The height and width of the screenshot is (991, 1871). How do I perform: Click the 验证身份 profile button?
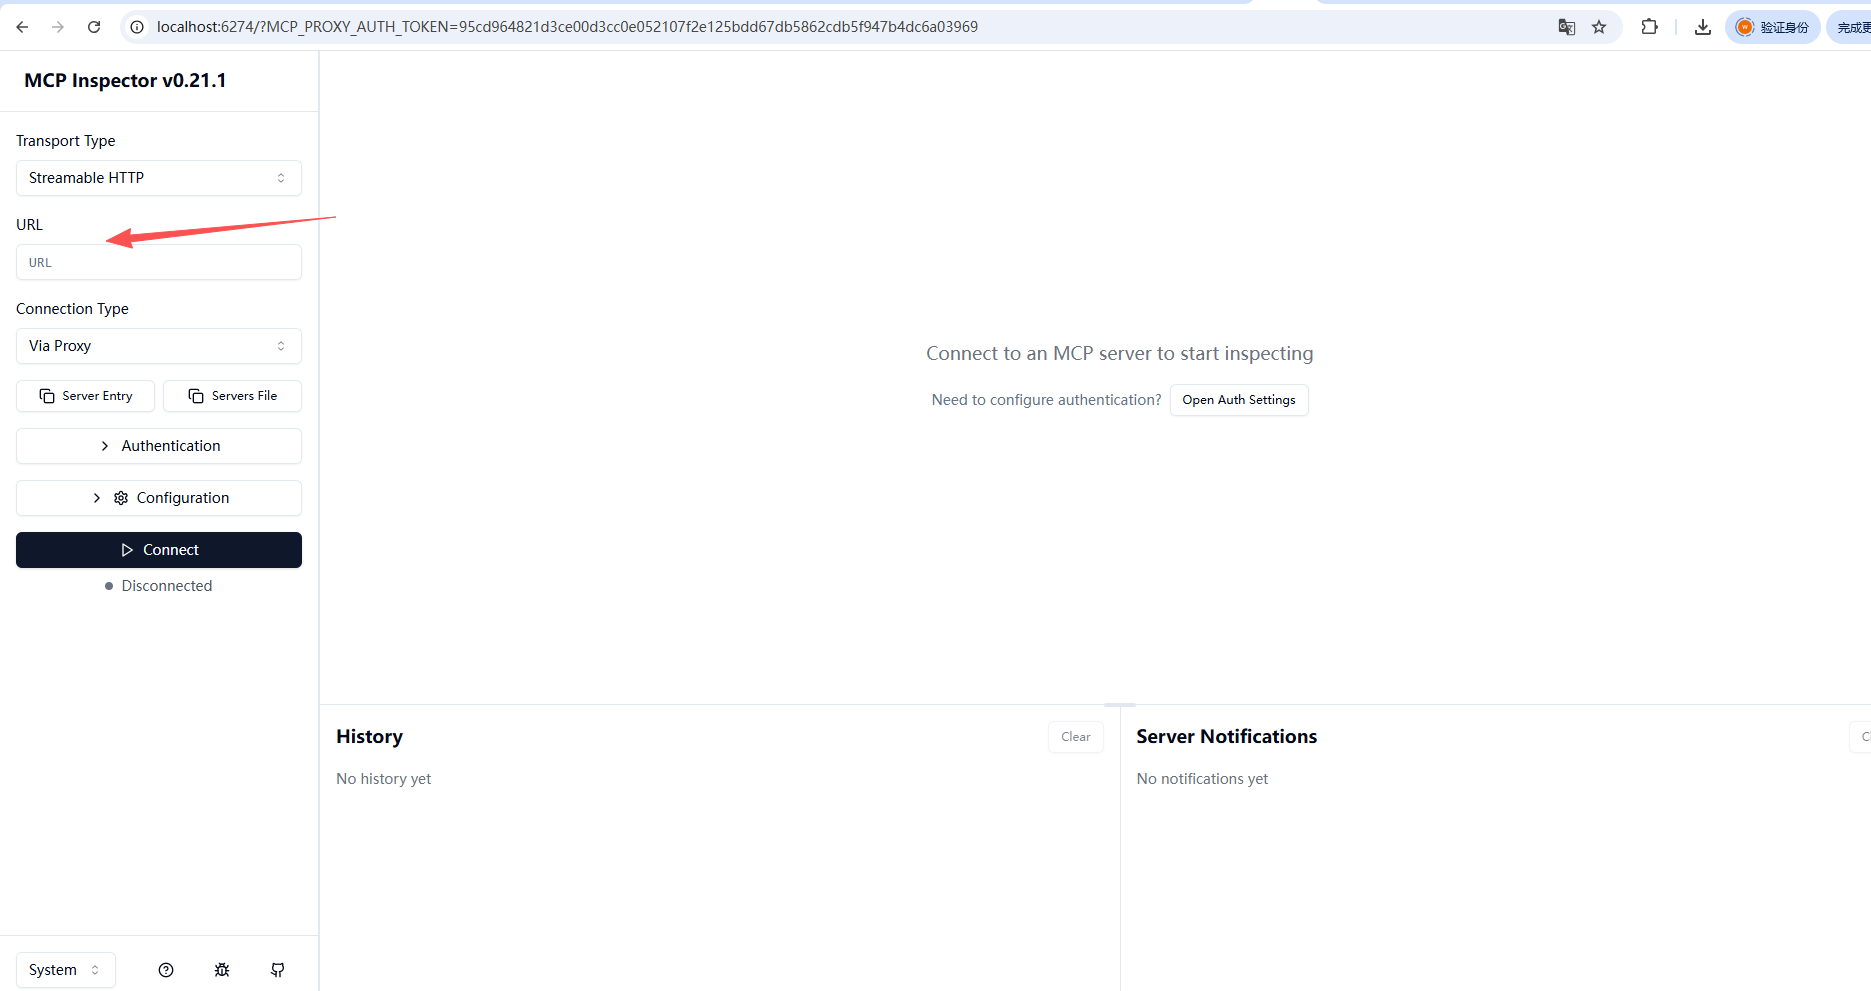click(x=1772, y=27)
